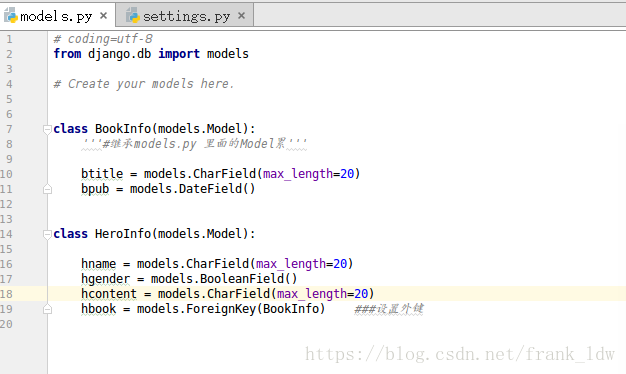
Task: Collapse the HeroInfo class fold marker
Action: [47, 234]
